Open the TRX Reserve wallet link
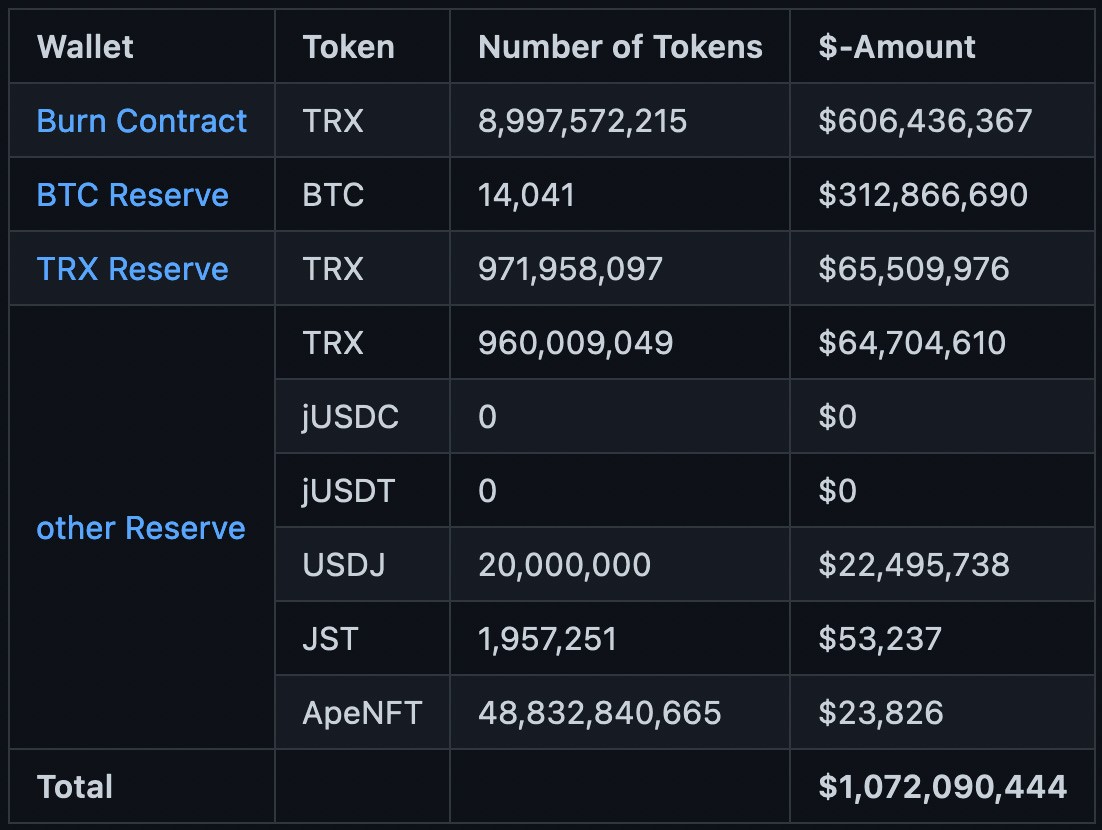 click(x=132, y=269)
